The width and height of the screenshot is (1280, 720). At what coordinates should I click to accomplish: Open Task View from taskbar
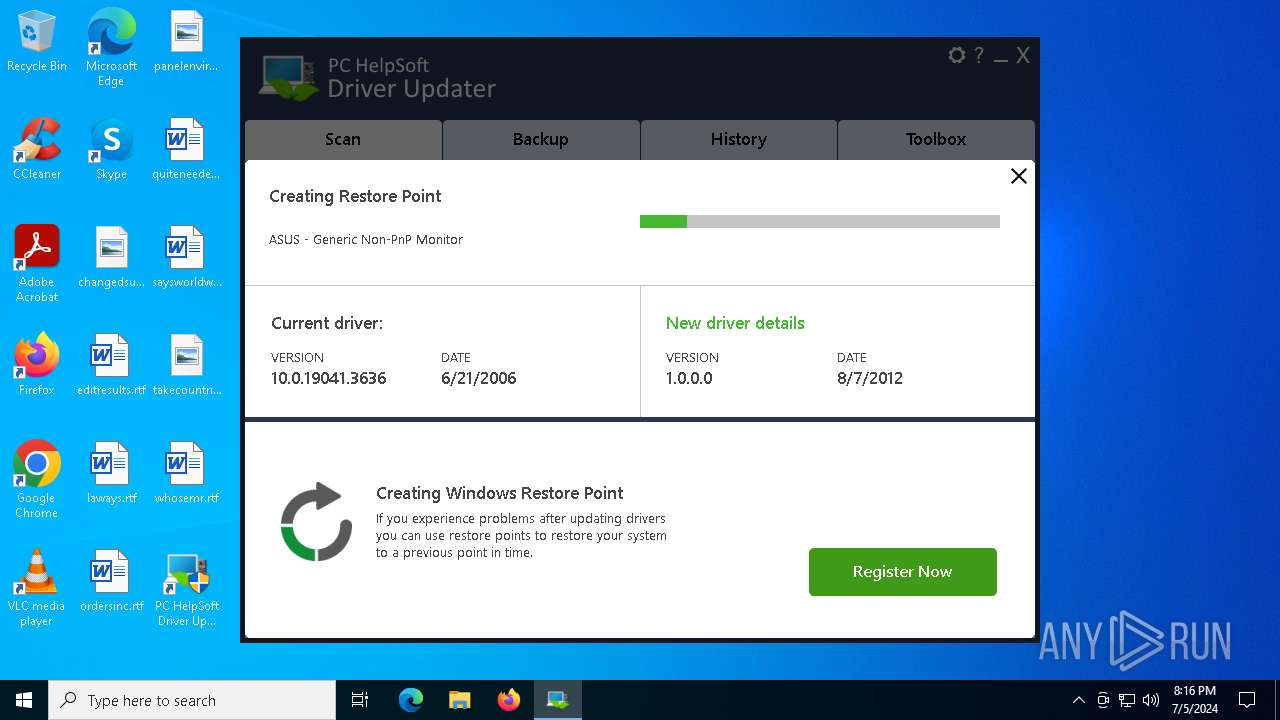click(x=360, y=700)
